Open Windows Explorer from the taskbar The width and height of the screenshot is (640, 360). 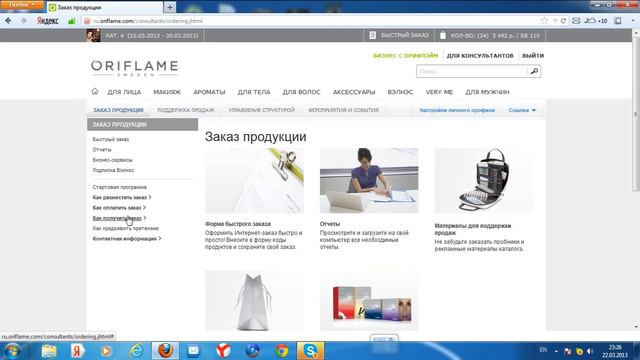tap(49, 351)
